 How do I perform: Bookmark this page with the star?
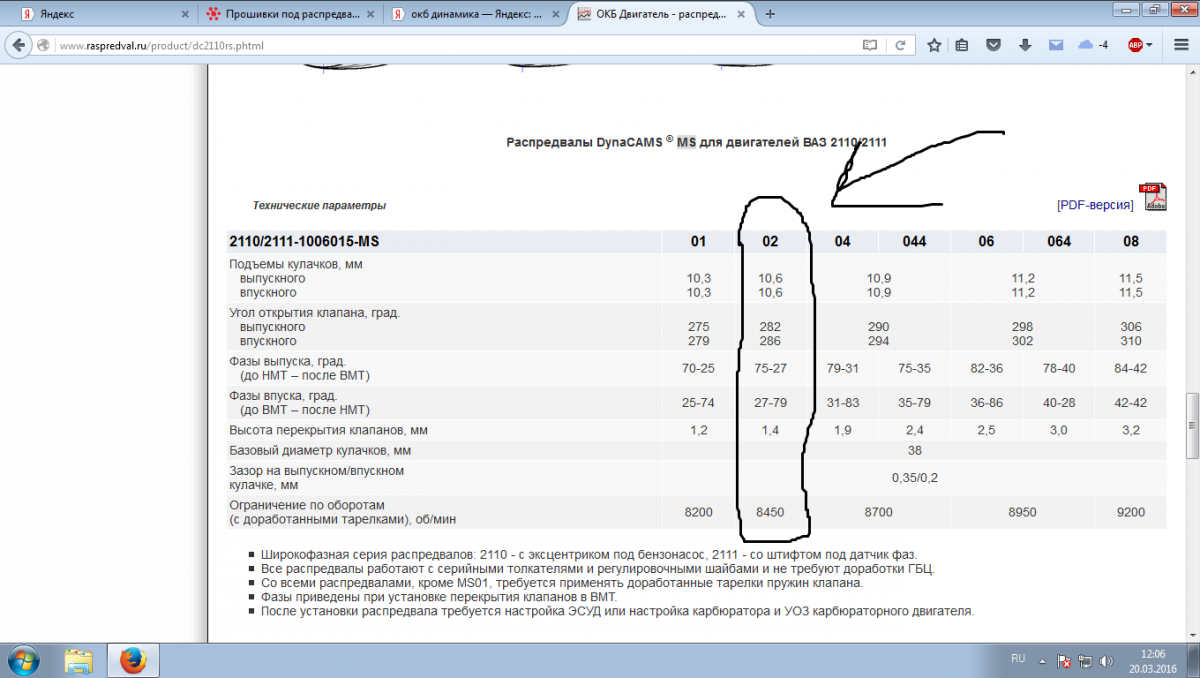934,45
